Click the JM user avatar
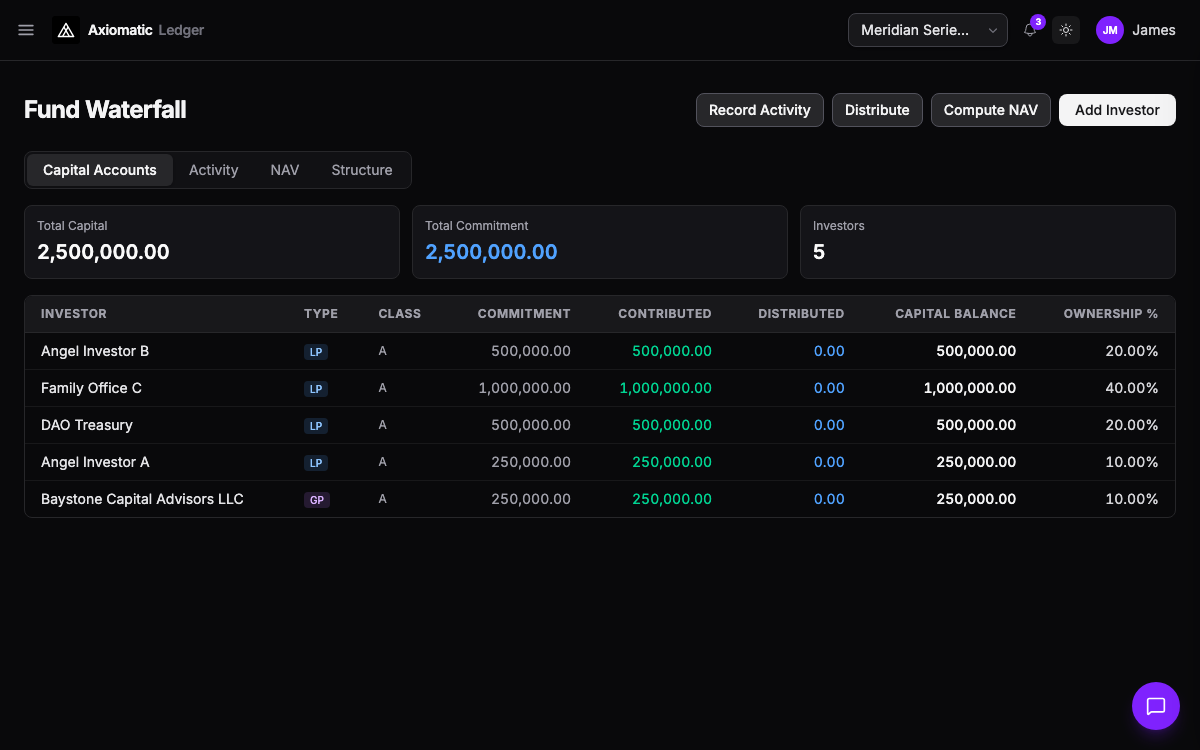The width and height of the screenshot is (1200, 750). (x=1110, y=30)
